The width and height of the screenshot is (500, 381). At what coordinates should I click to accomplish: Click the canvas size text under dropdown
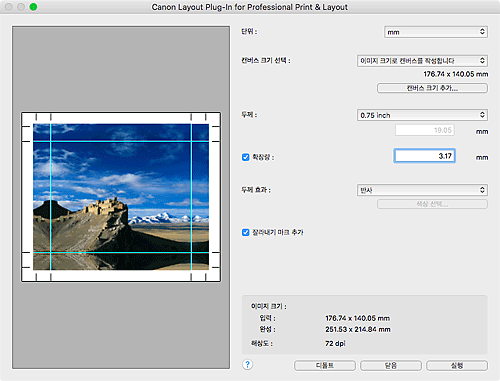(x=456, y=74)
